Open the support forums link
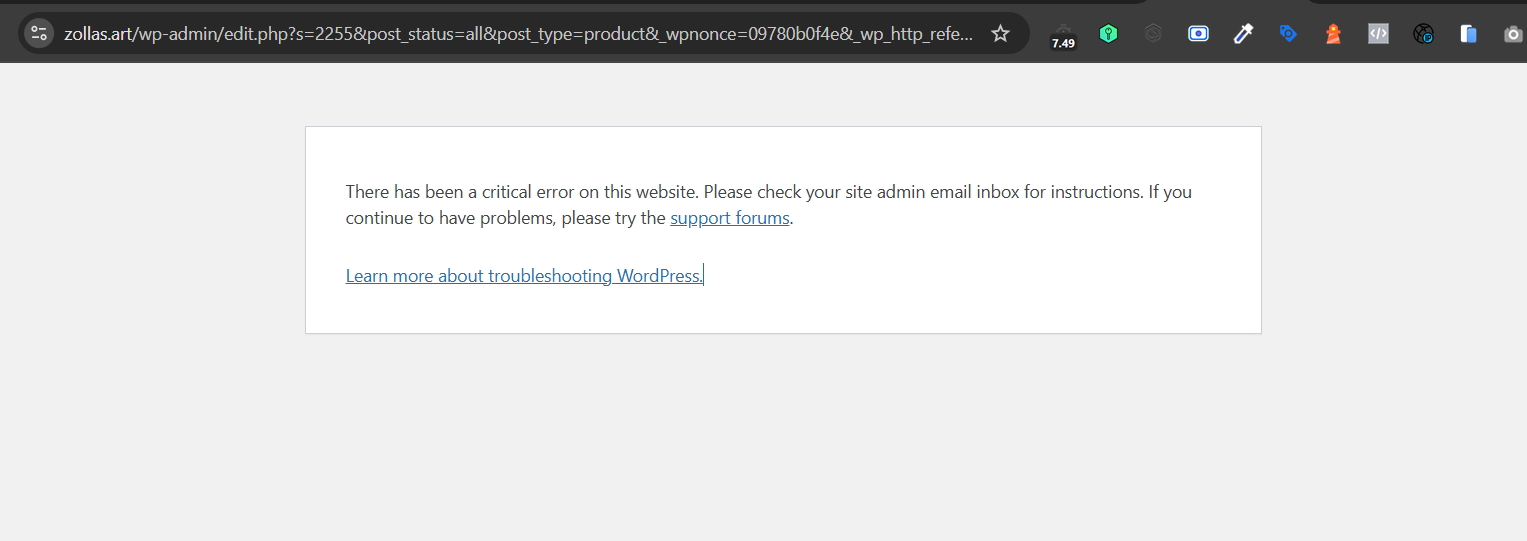 tap(729, 218)
